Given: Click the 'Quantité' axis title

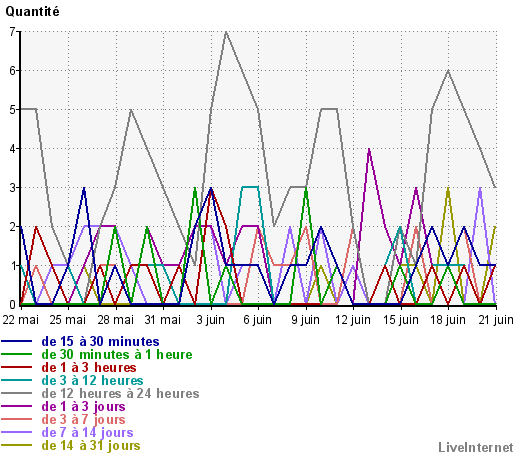Looking at the screenshot, I should pos(32,12).
